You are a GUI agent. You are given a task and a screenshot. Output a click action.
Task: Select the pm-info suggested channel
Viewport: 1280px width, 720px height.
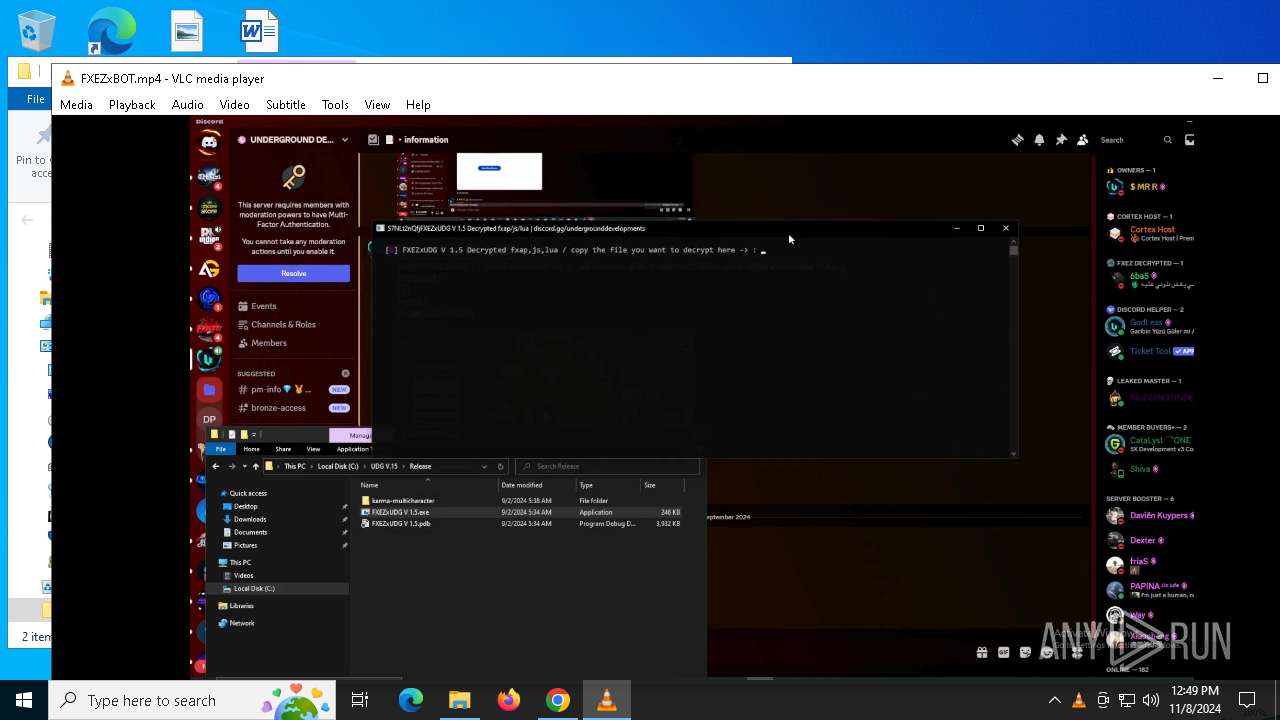click(293, 389)
